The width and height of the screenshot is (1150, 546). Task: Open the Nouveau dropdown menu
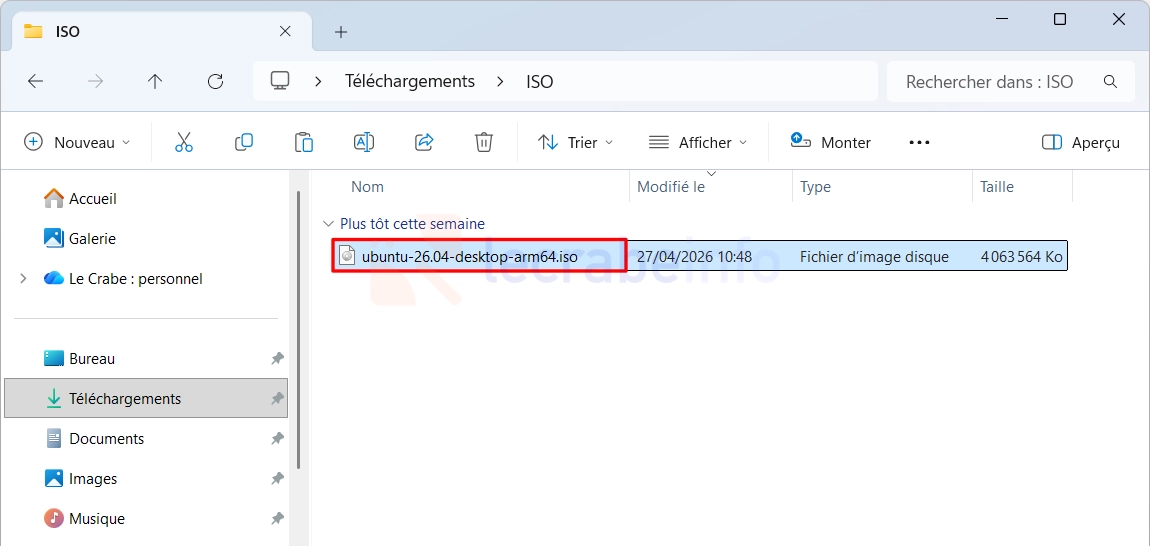pos(78,142)
